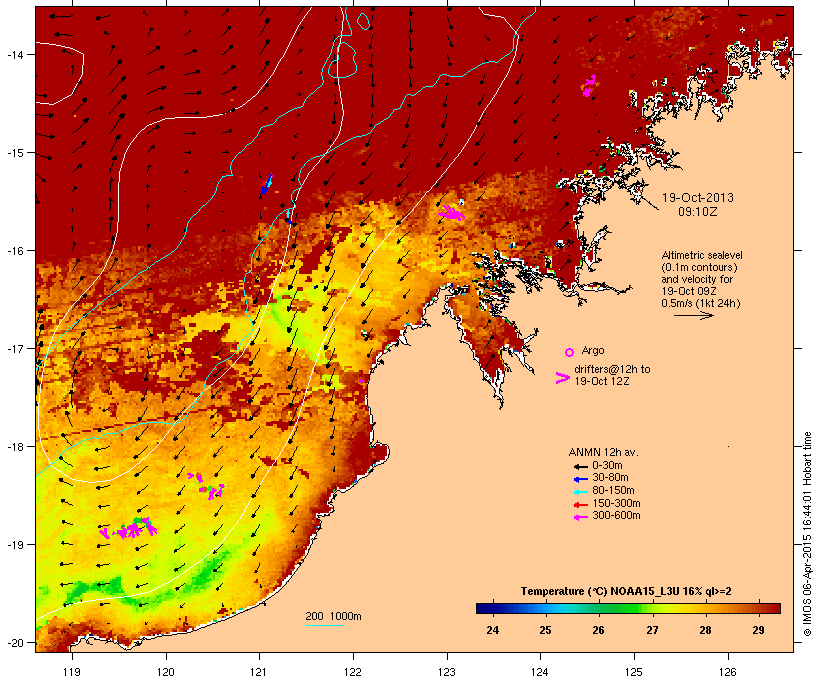The width and height of the screenshot is (820, 680).
Task: Click latitude axis label -18
Action: click(x=14, y=447)
